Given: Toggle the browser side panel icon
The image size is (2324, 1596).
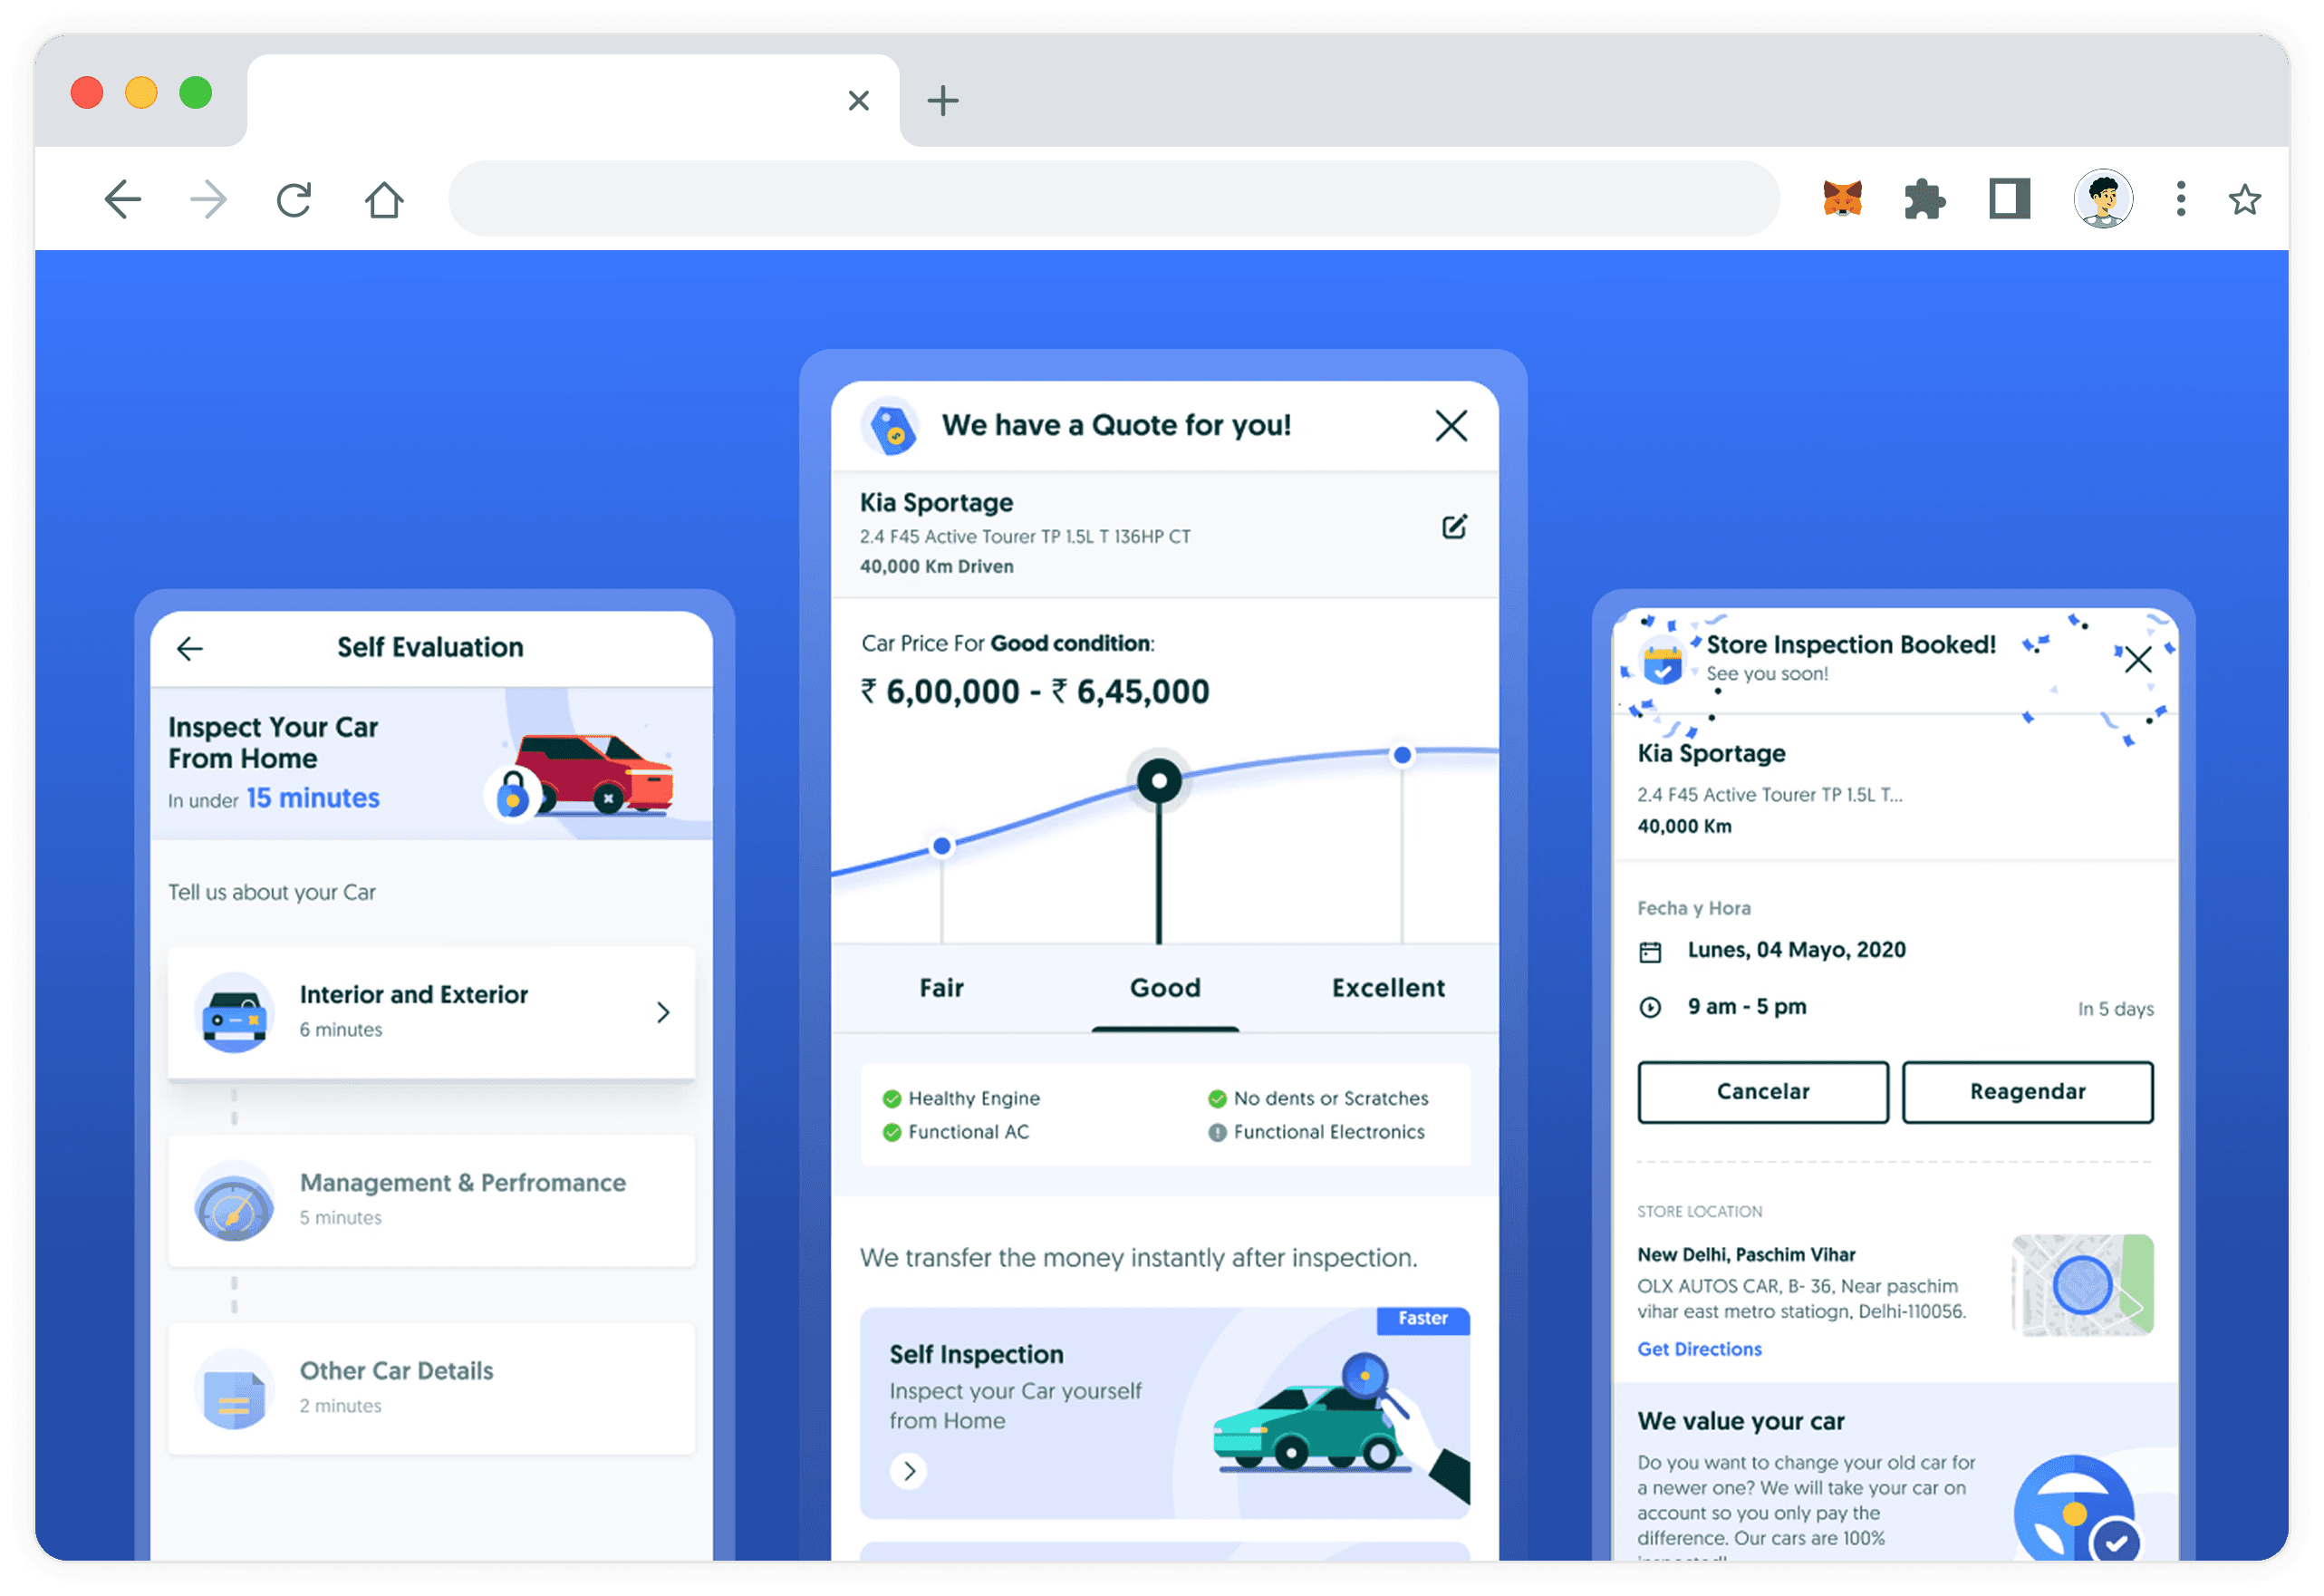Looking at the screenshot, I should click(2009, 199).
